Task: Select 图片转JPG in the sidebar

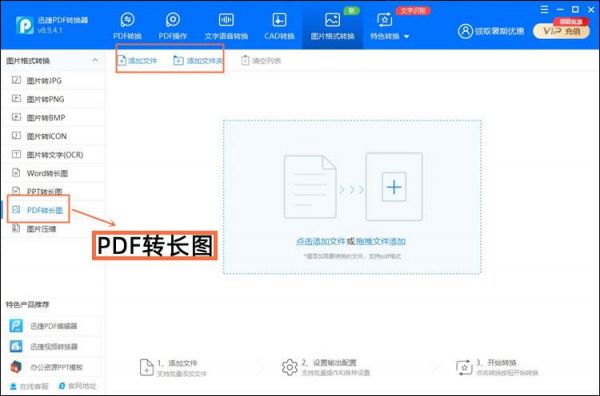Action: 53,80
